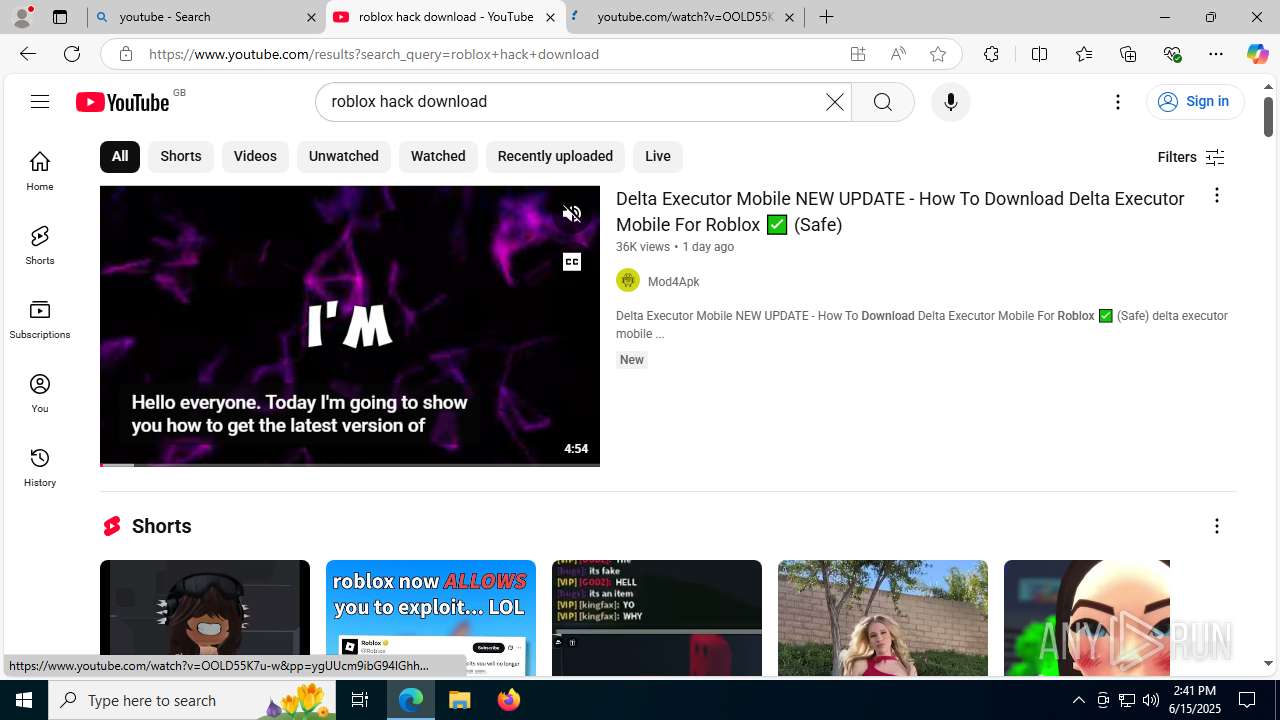Open browser extensions icon
This screenshot has height=720, width=1280.
(x=991, y=54)
